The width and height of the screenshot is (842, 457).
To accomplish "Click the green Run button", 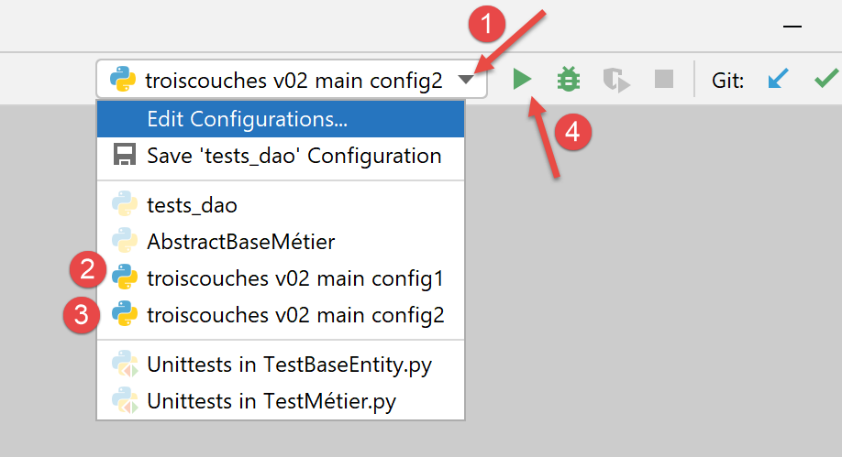I will 521,79.
